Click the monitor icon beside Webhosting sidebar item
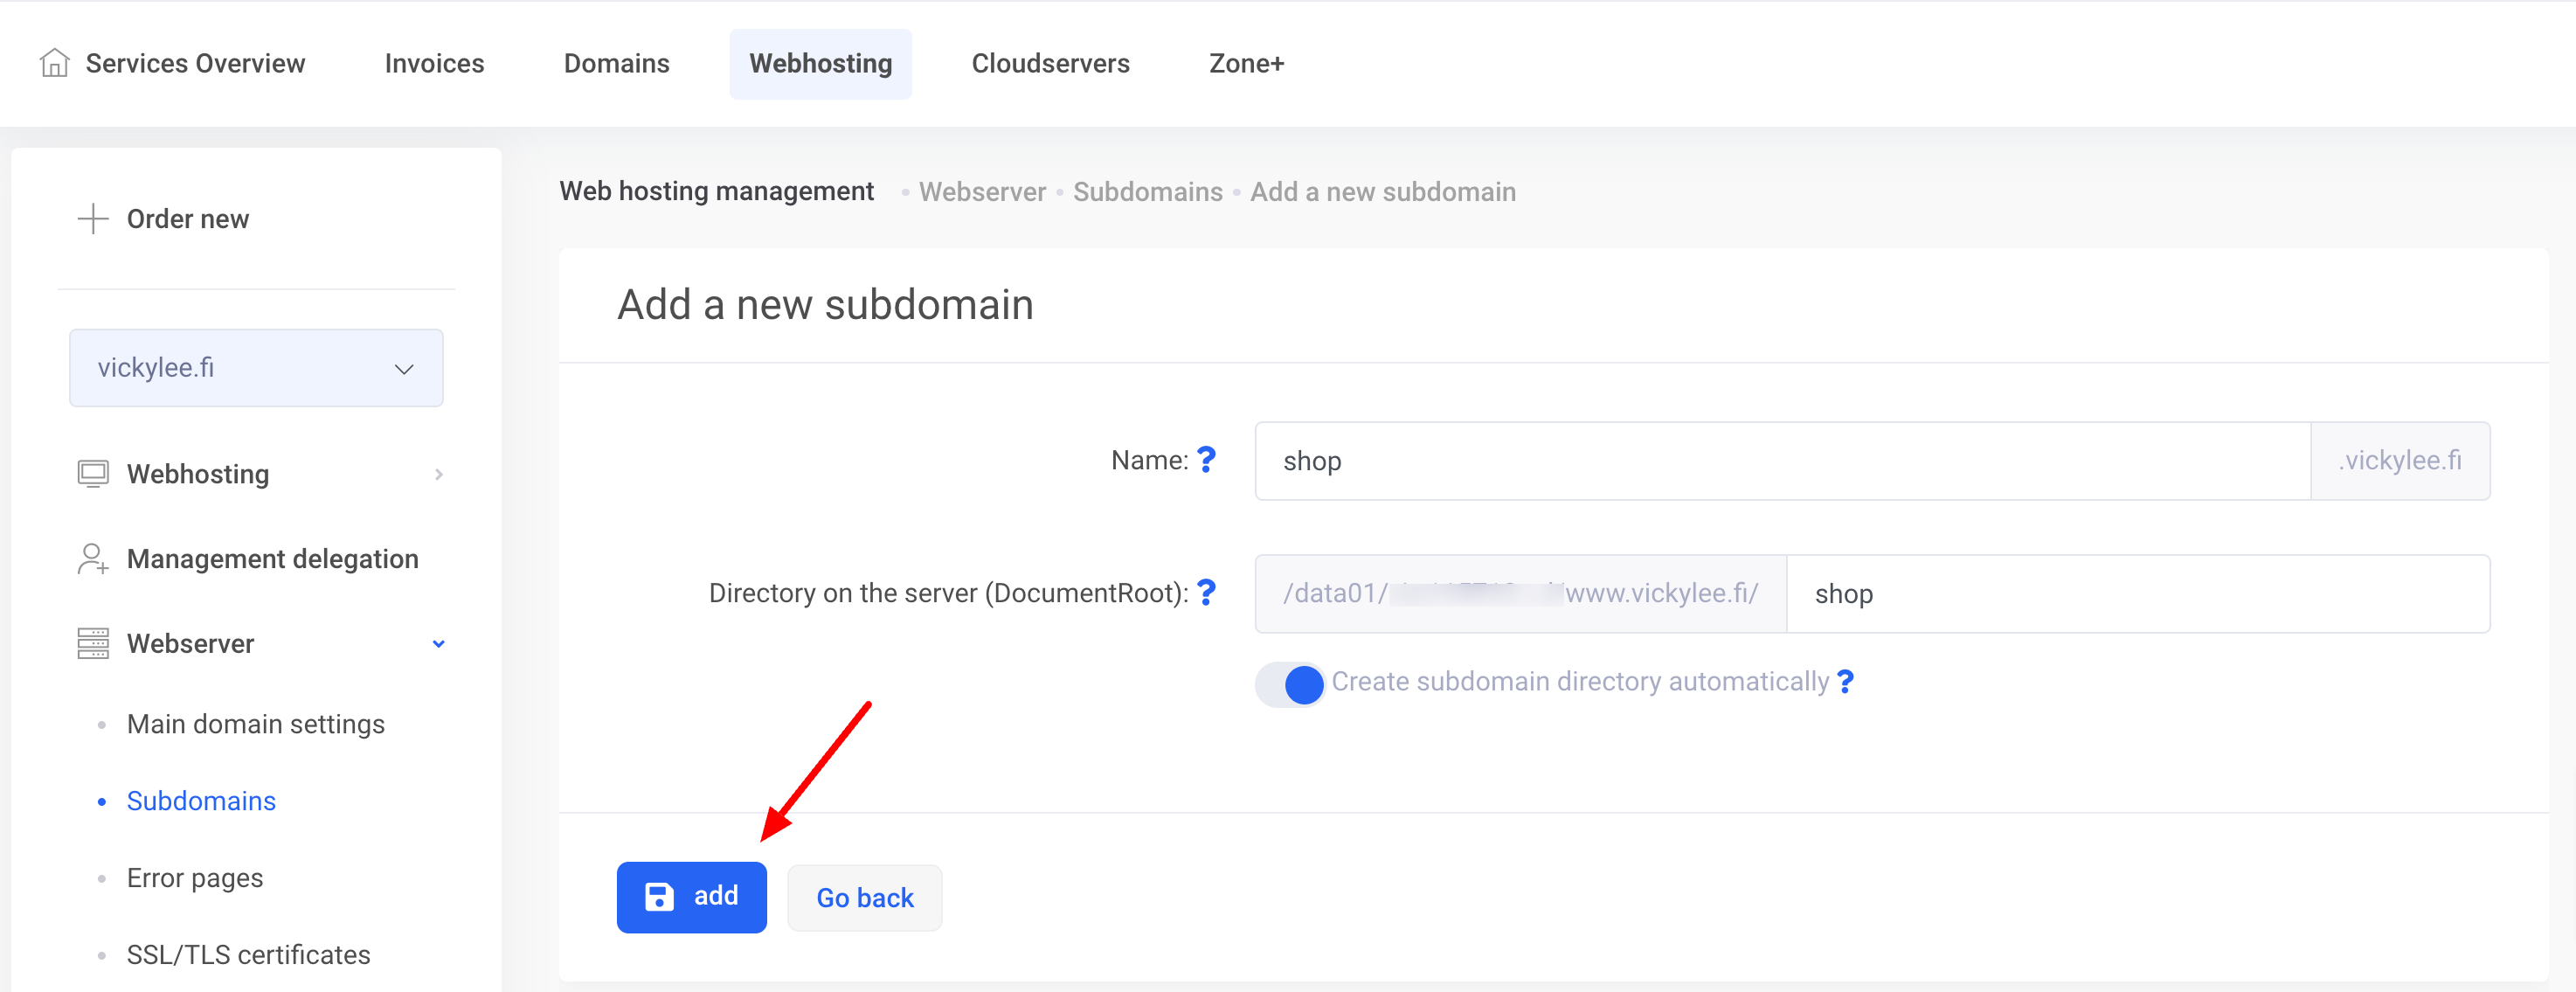Image resolution: width=2576 pixels, height=992 pixels. [x=93, y=473]
